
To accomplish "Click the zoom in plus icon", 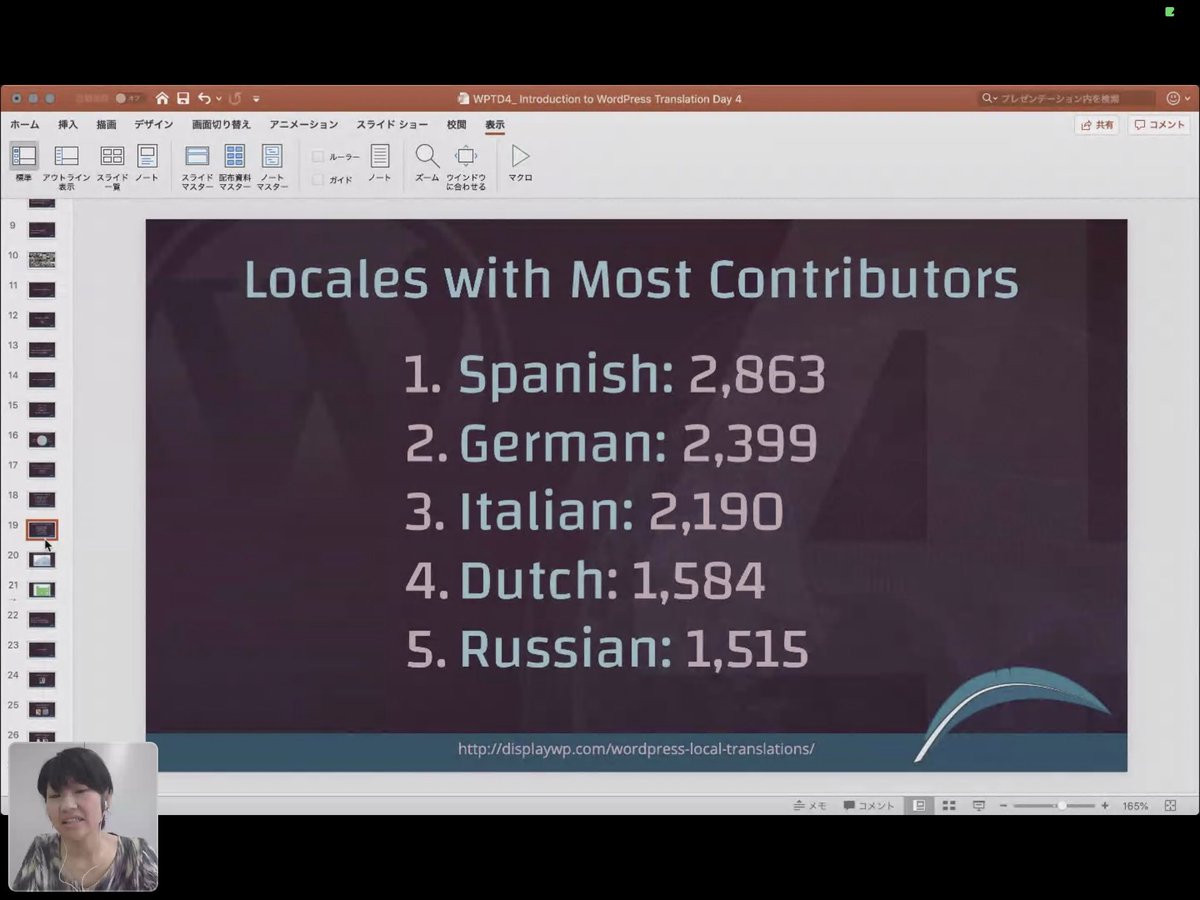I will tap(1105, 806).
